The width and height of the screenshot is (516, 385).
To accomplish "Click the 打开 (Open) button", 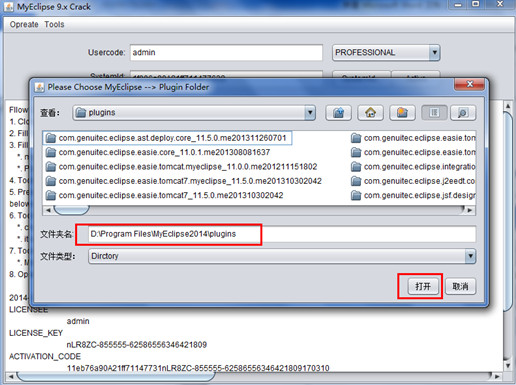I will point(423,286).
